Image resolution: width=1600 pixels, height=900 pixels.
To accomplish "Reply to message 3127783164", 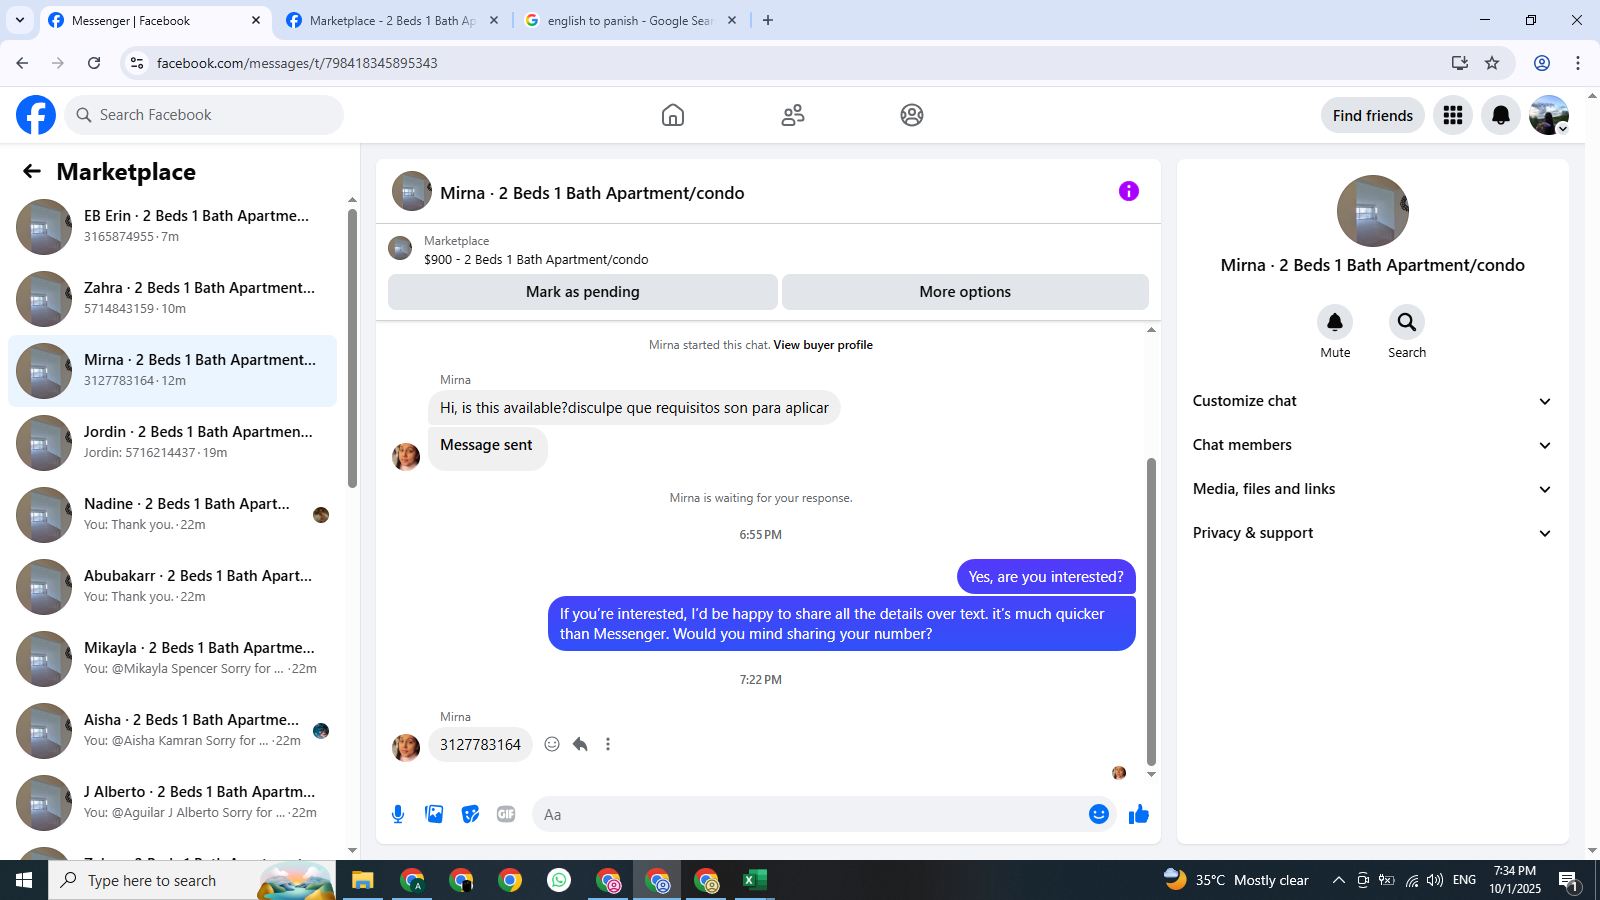I will pyautogui.click(x=580, y=744).
